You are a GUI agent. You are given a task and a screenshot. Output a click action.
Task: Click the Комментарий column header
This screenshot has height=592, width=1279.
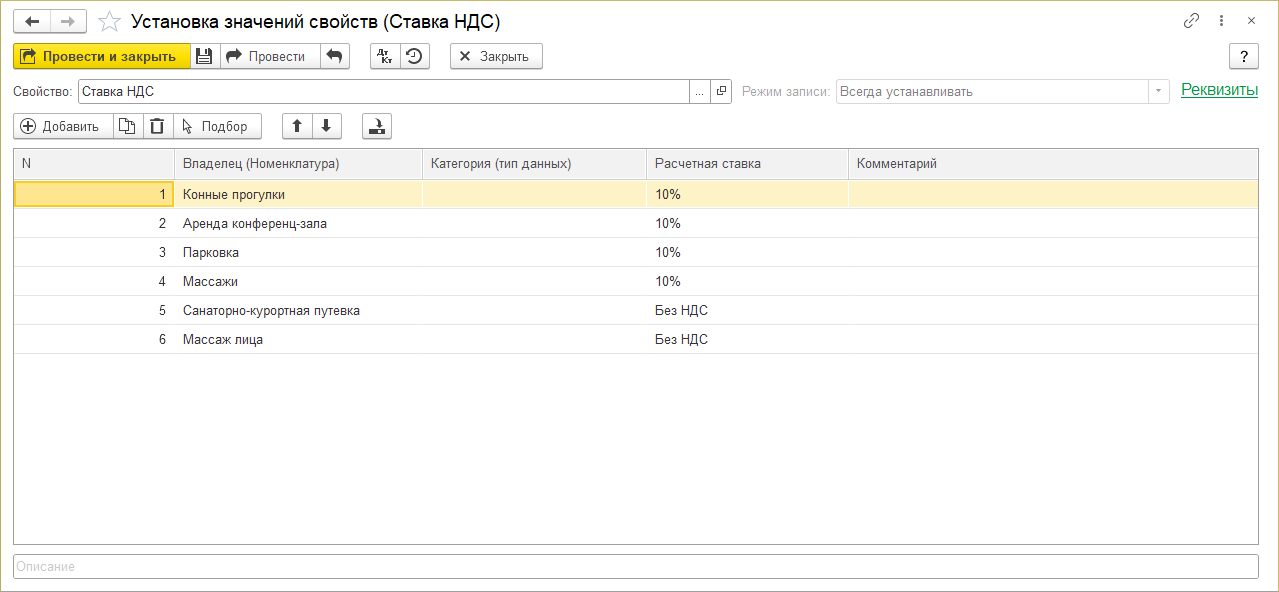coord(1053,163)
